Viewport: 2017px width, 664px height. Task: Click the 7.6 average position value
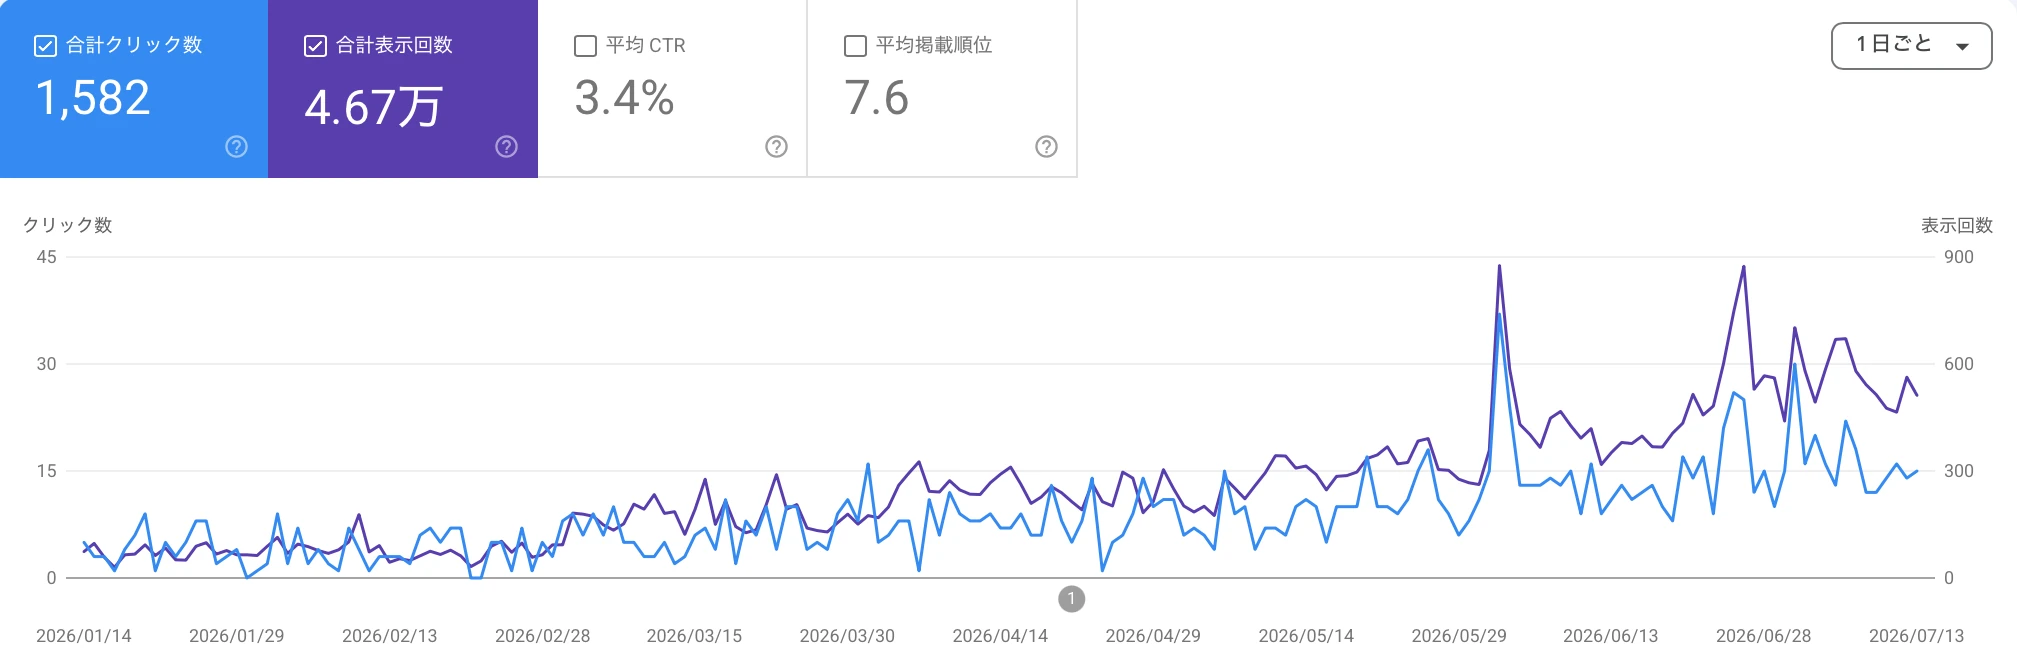(876, 98)
